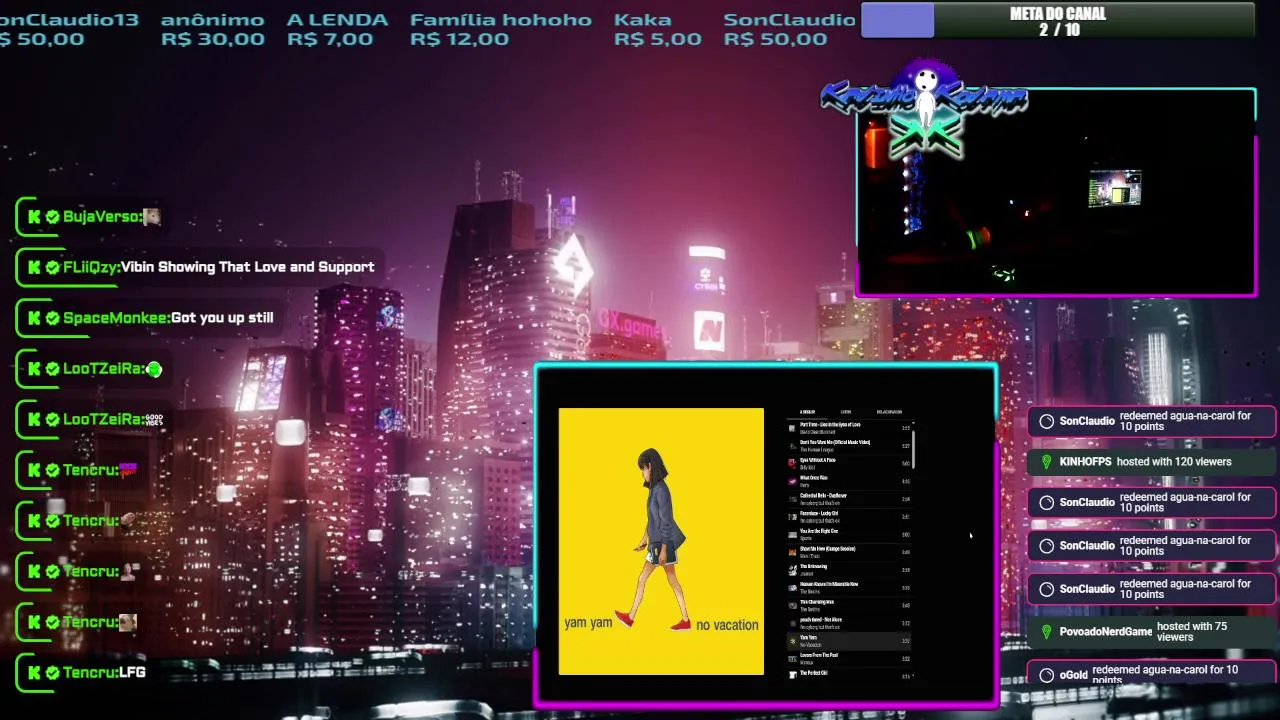The image size is (1280, 720).
Task: Open the A SEGUIR tab
Action: tap(807, 412)
